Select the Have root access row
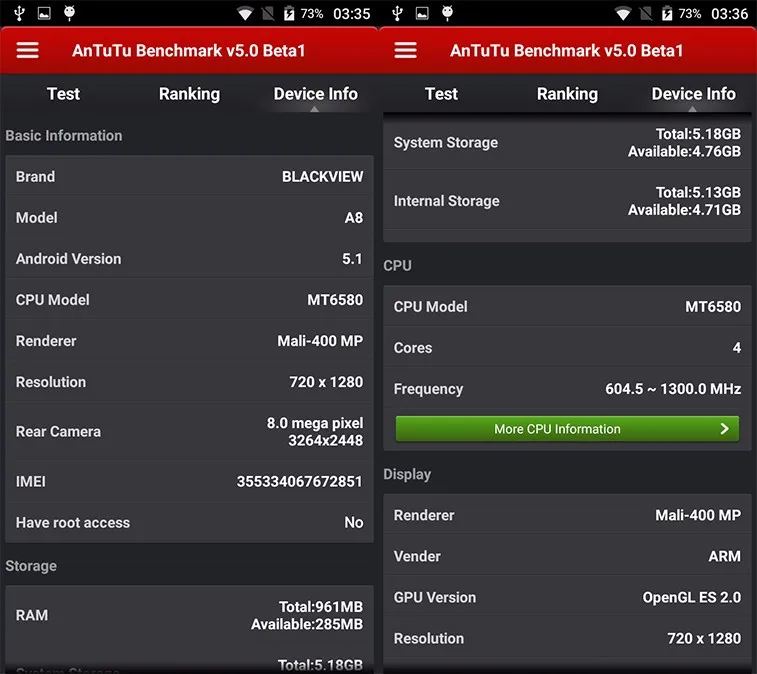Viewport: 757px width, 674px height. 189,522
